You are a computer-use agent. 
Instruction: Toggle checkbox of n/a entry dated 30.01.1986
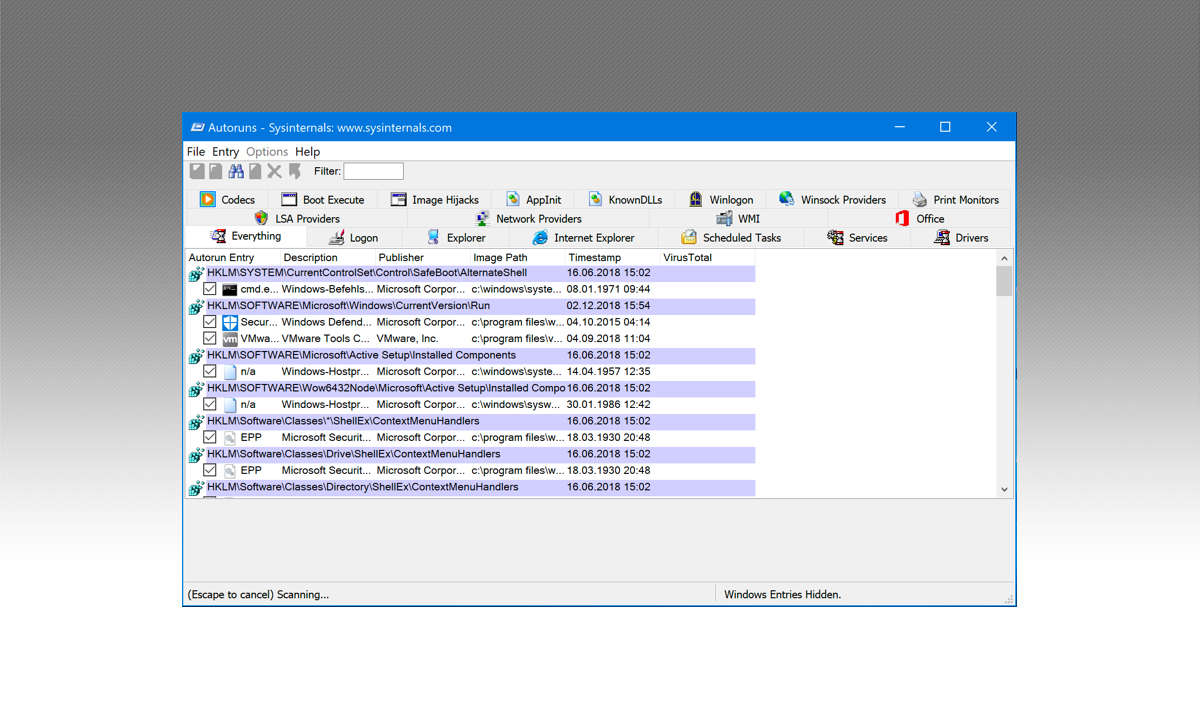point(210,405)
